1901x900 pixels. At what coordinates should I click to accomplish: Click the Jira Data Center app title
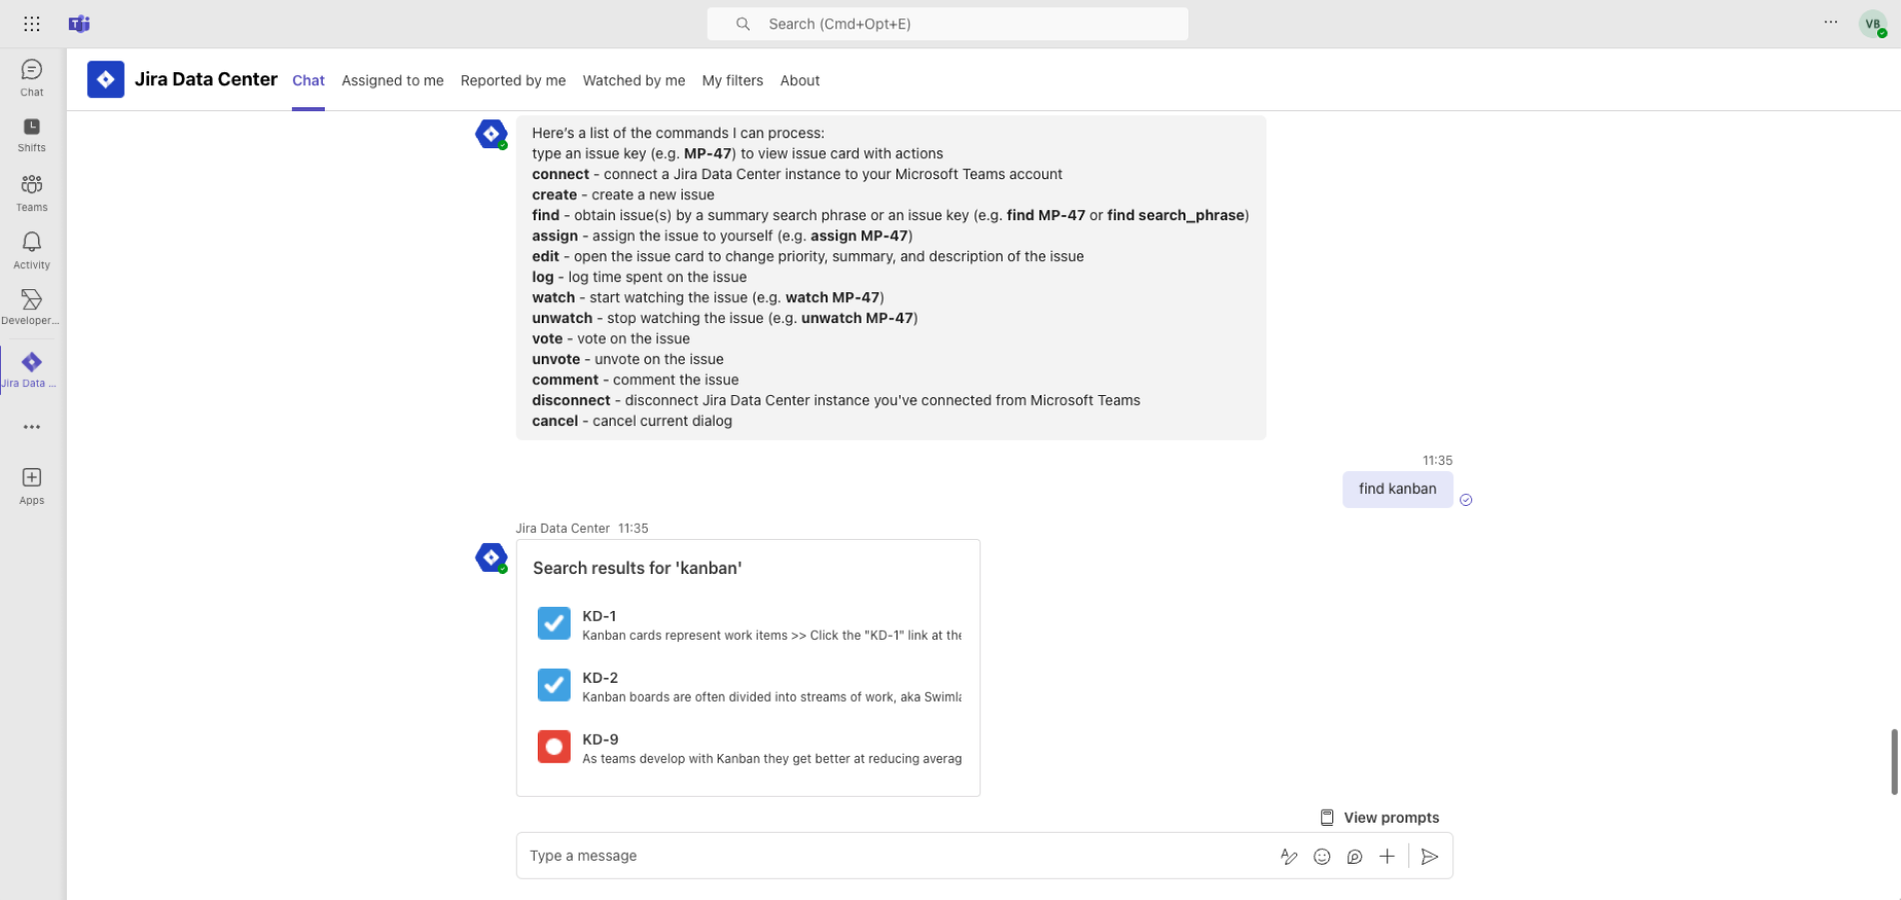tap(206, 79)
